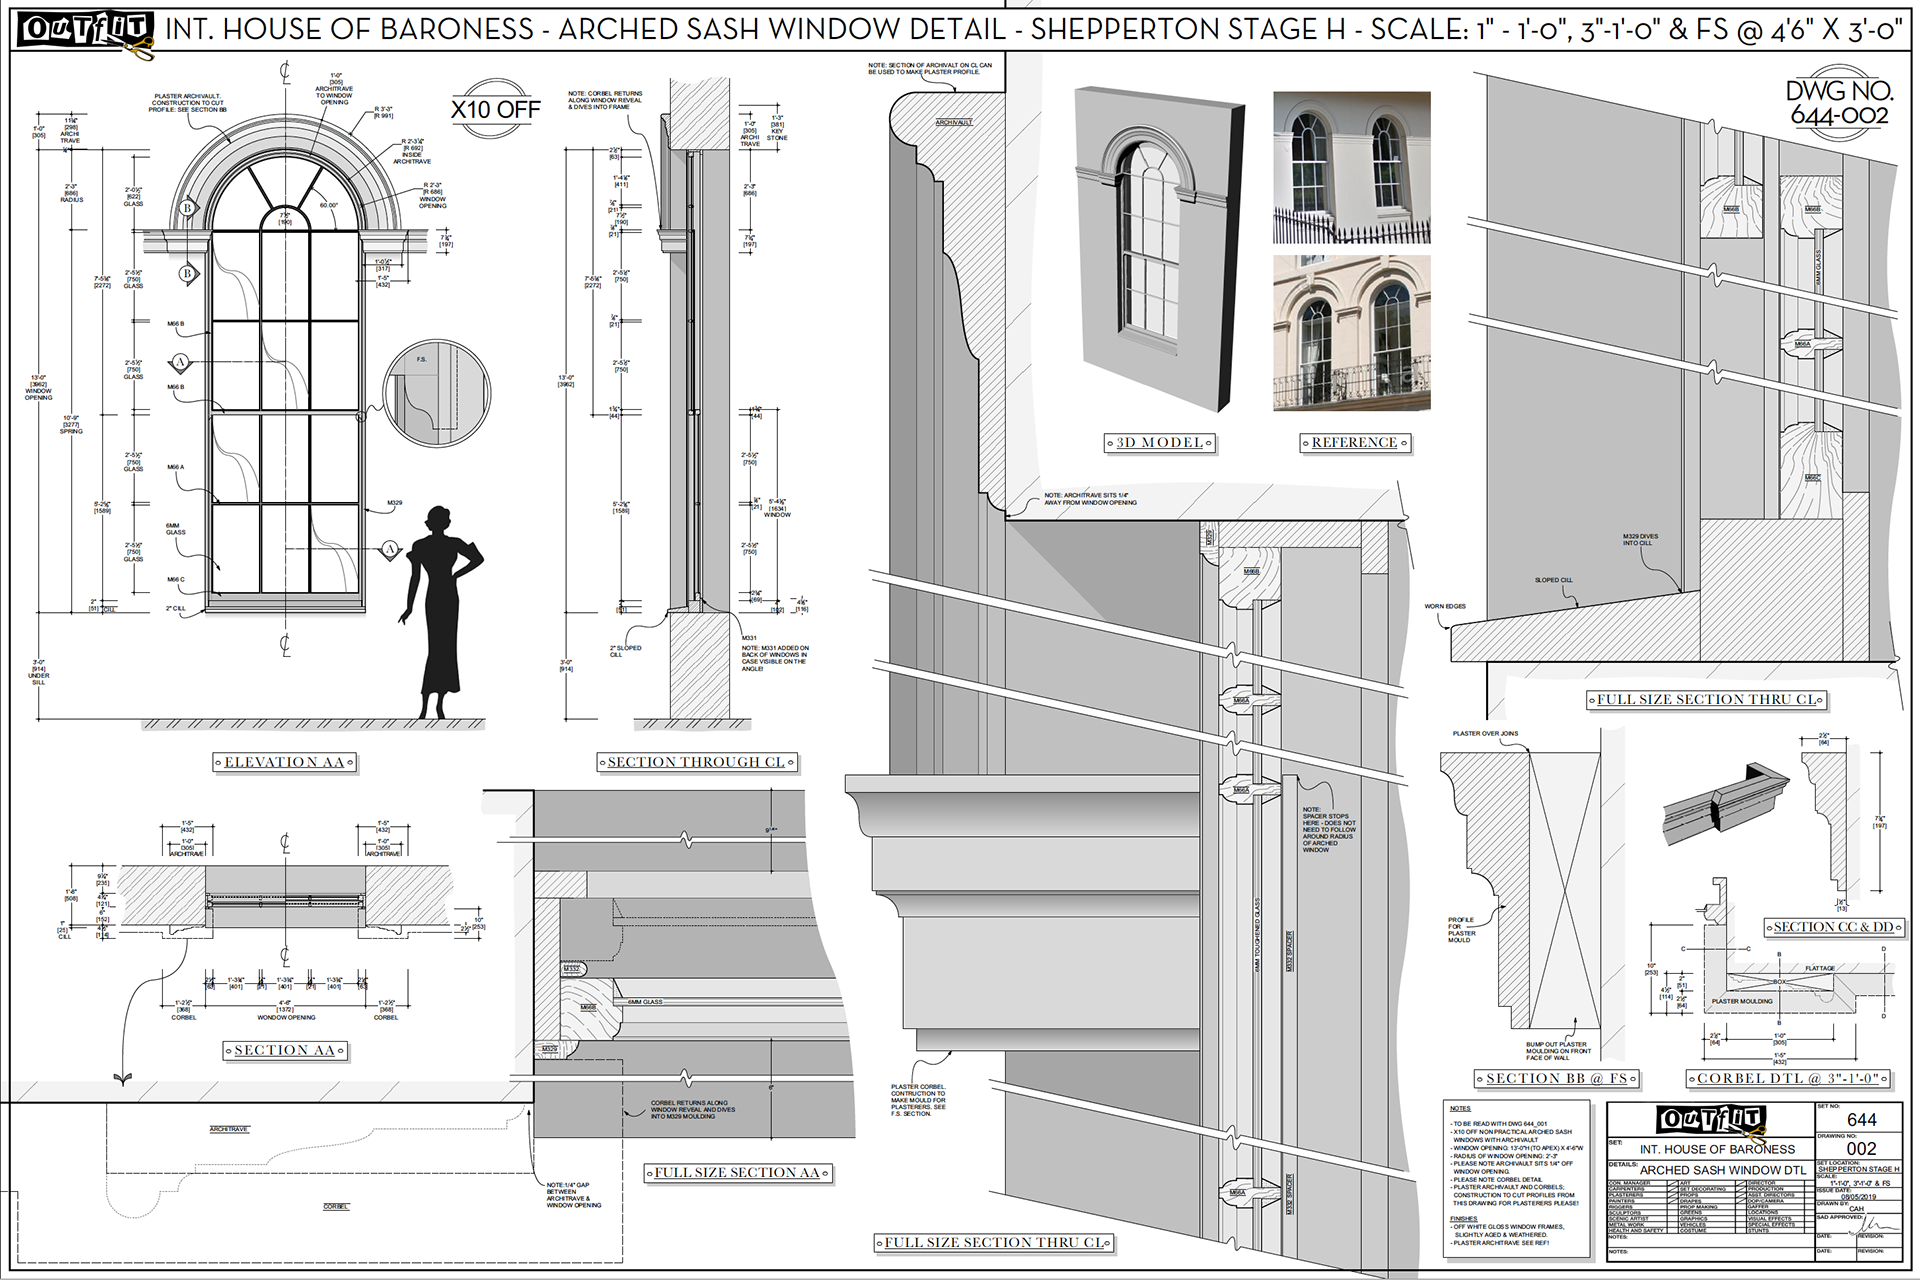
Task: Click the CORBEL RETURNS ALONG WINDOW REVEAL note near M329
Action: 693,1110
